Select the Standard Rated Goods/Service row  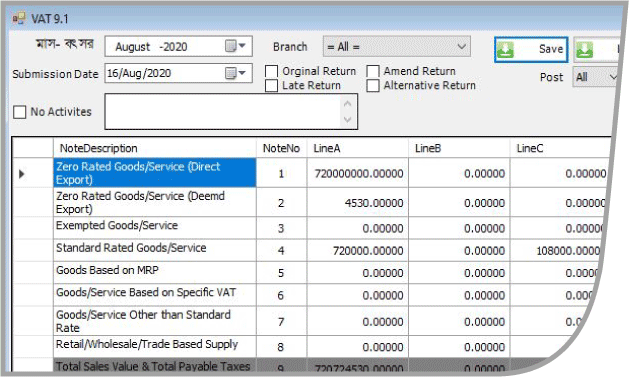155,250
